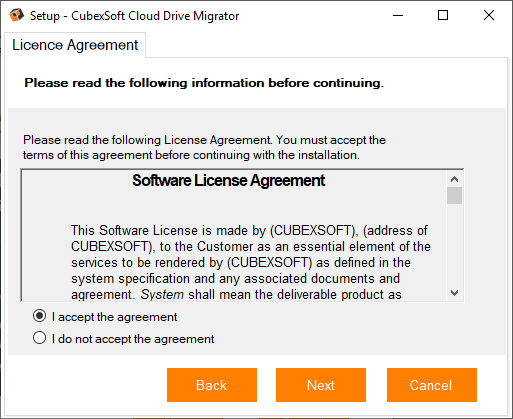
Task: Click inside the license agreement paragraph text
Action: (251, 262)
